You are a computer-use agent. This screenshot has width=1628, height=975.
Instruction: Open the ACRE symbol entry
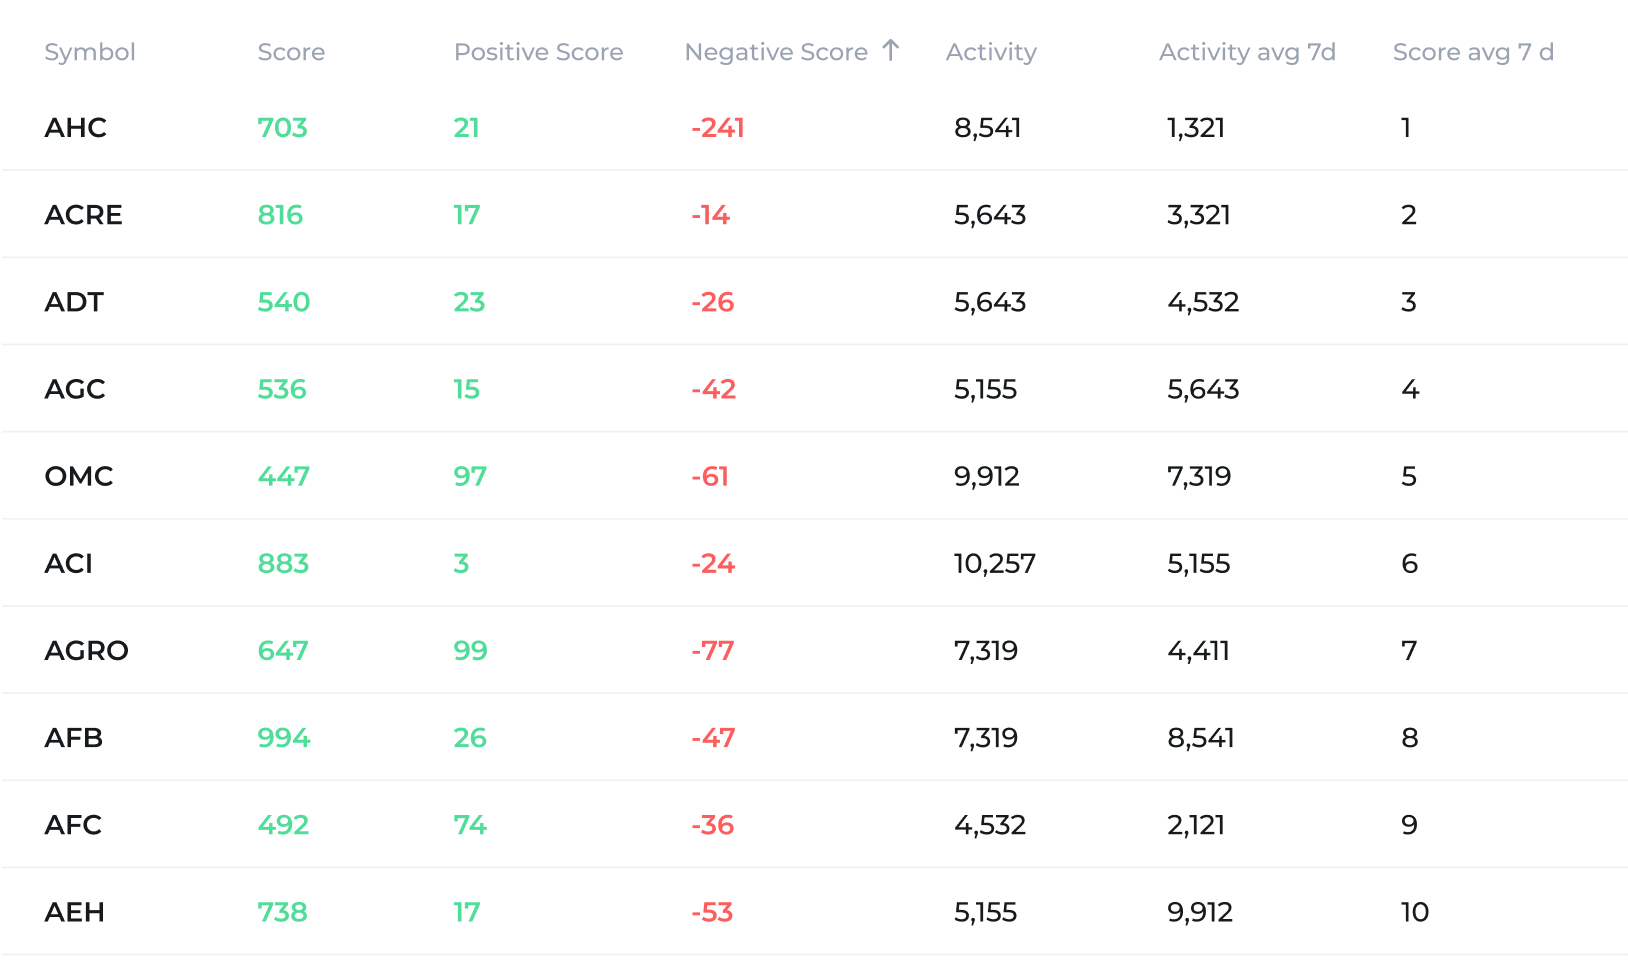click(84, 215)
